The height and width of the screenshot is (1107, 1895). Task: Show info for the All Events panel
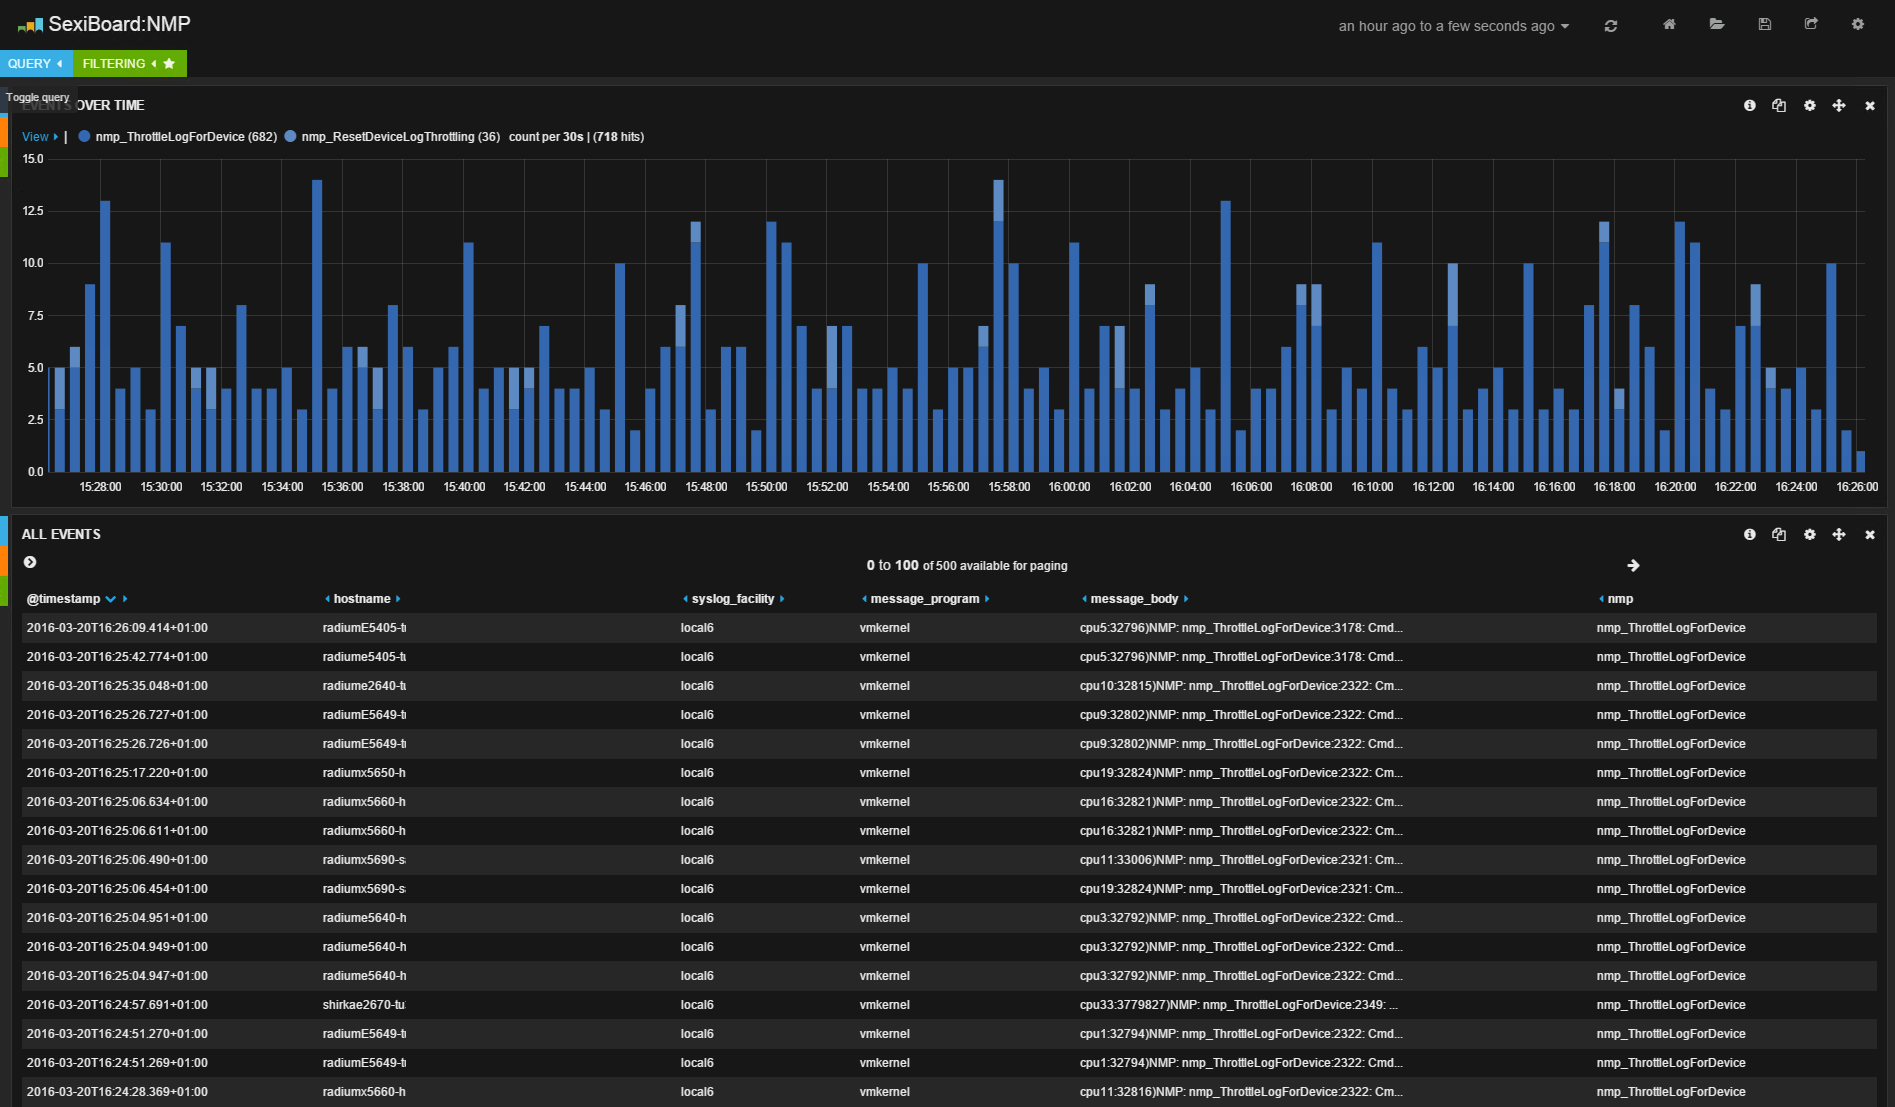tap(1749, 535)
